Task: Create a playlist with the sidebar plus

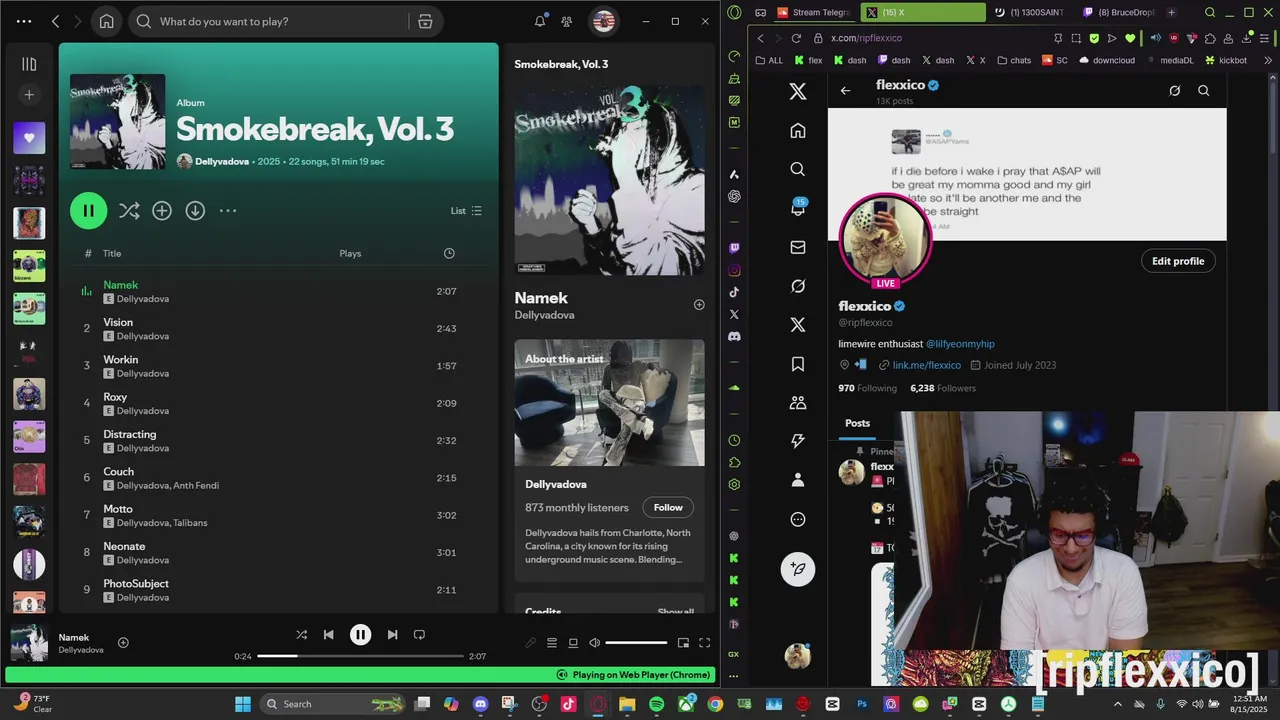Action: tap(29, 95)
